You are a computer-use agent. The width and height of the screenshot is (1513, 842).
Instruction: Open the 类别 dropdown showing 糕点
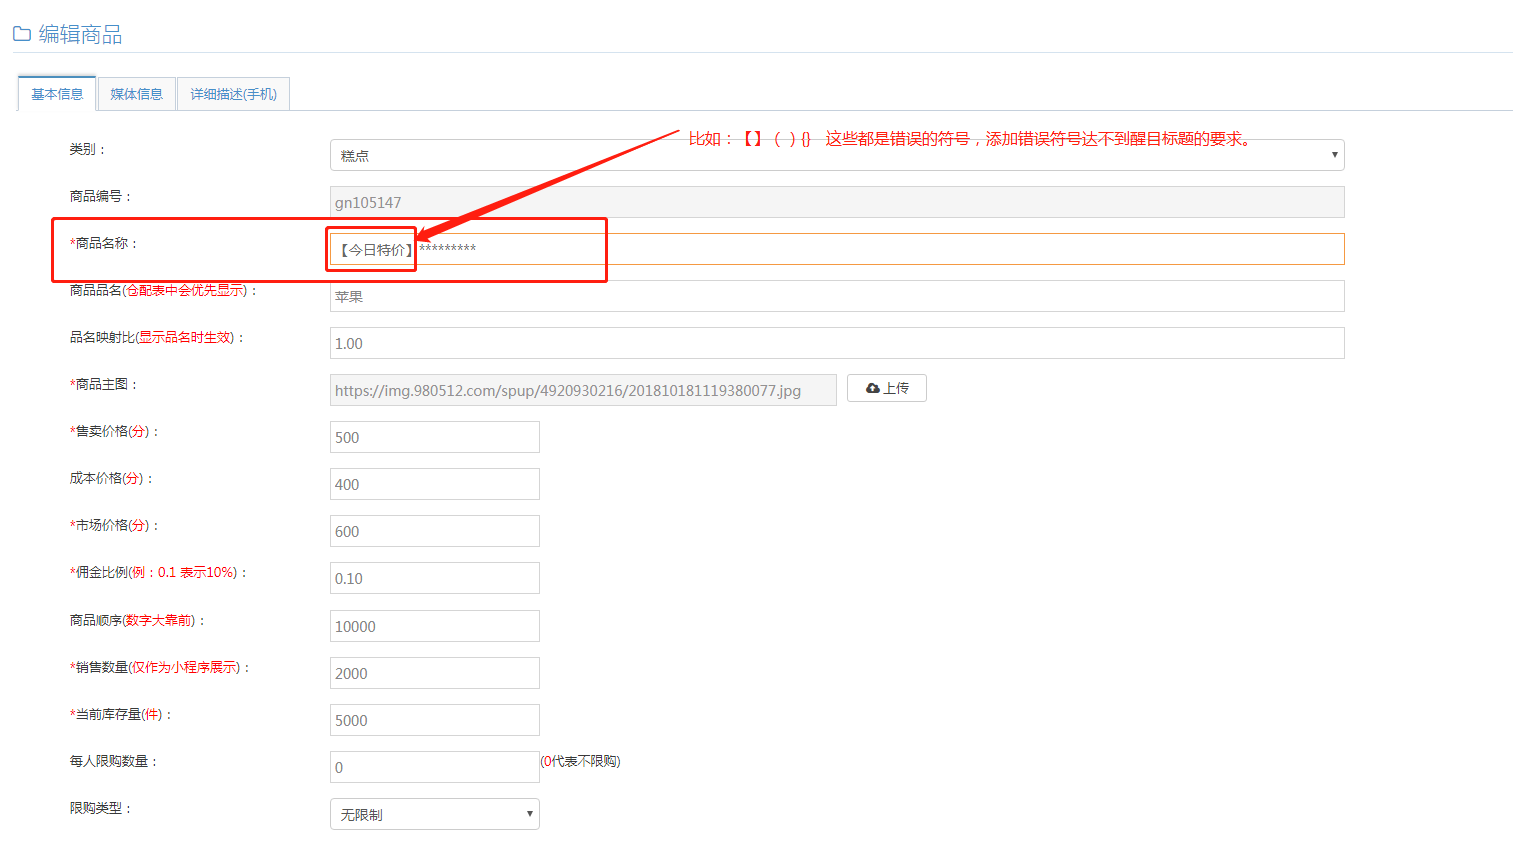[837, 155]
